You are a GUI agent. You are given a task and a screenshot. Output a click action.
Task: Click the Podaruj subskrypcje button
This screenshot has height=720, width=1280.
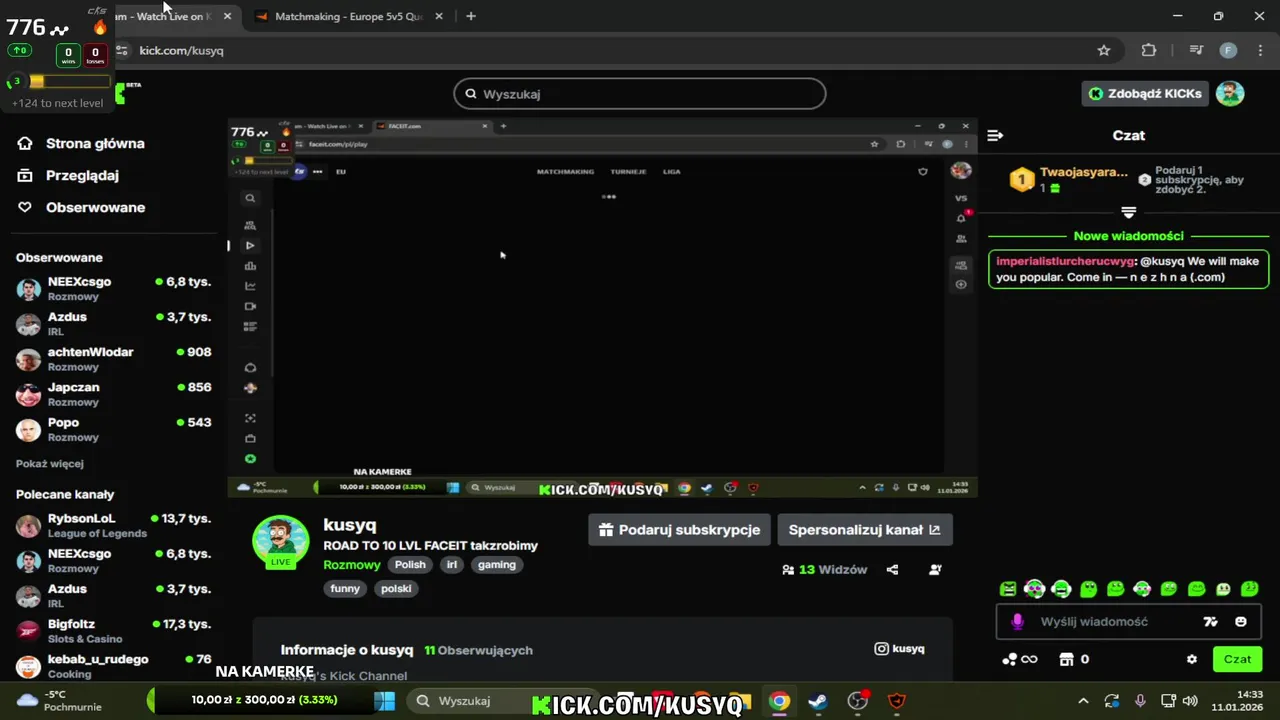tap(680, 530)
